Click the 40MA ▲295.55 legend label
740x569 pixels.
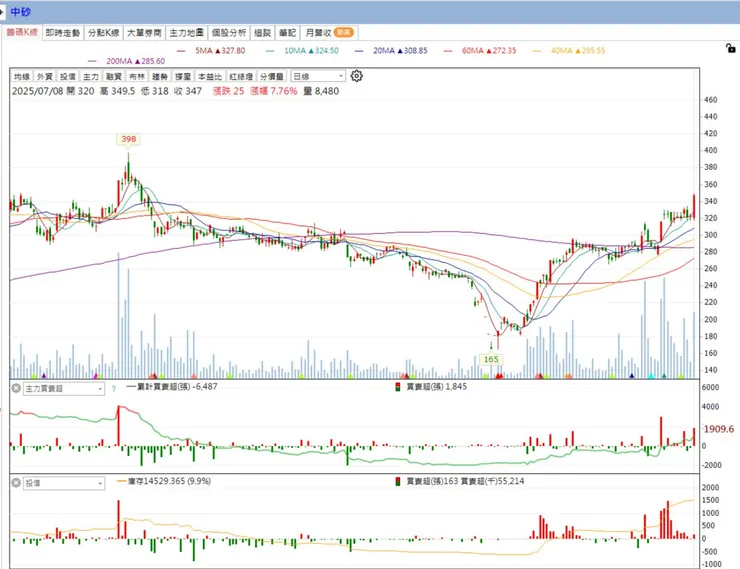pos(578,50)
